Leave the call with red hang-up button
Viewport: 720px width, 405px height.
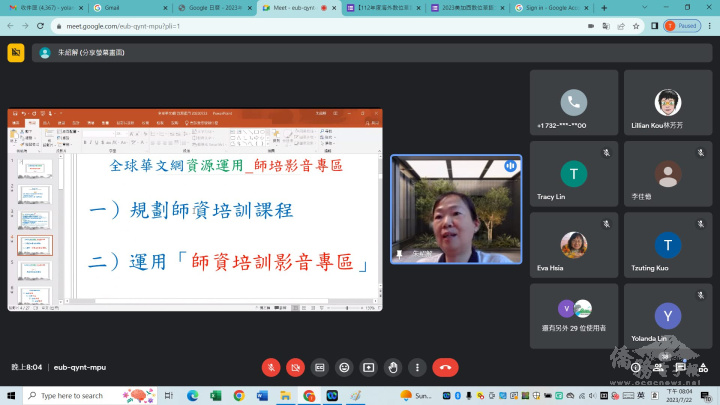[x=445, y=367]
